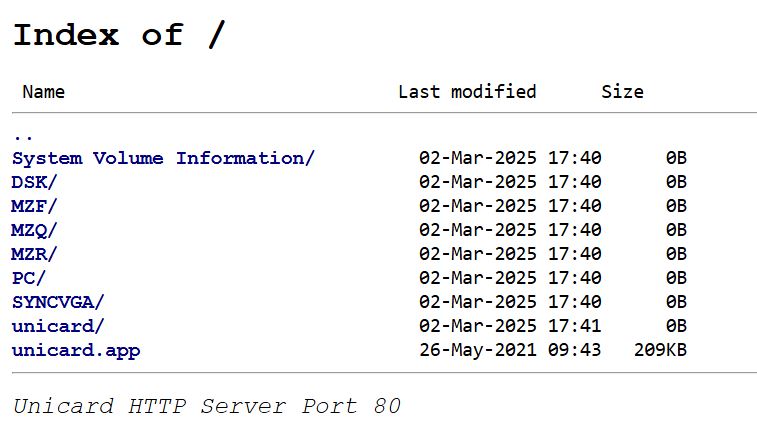This screenshot has height=444, width=757.
Task: Click the 26-May-2021 09:43 modified date
Action: pyautogui.click(x=510, y=350)
